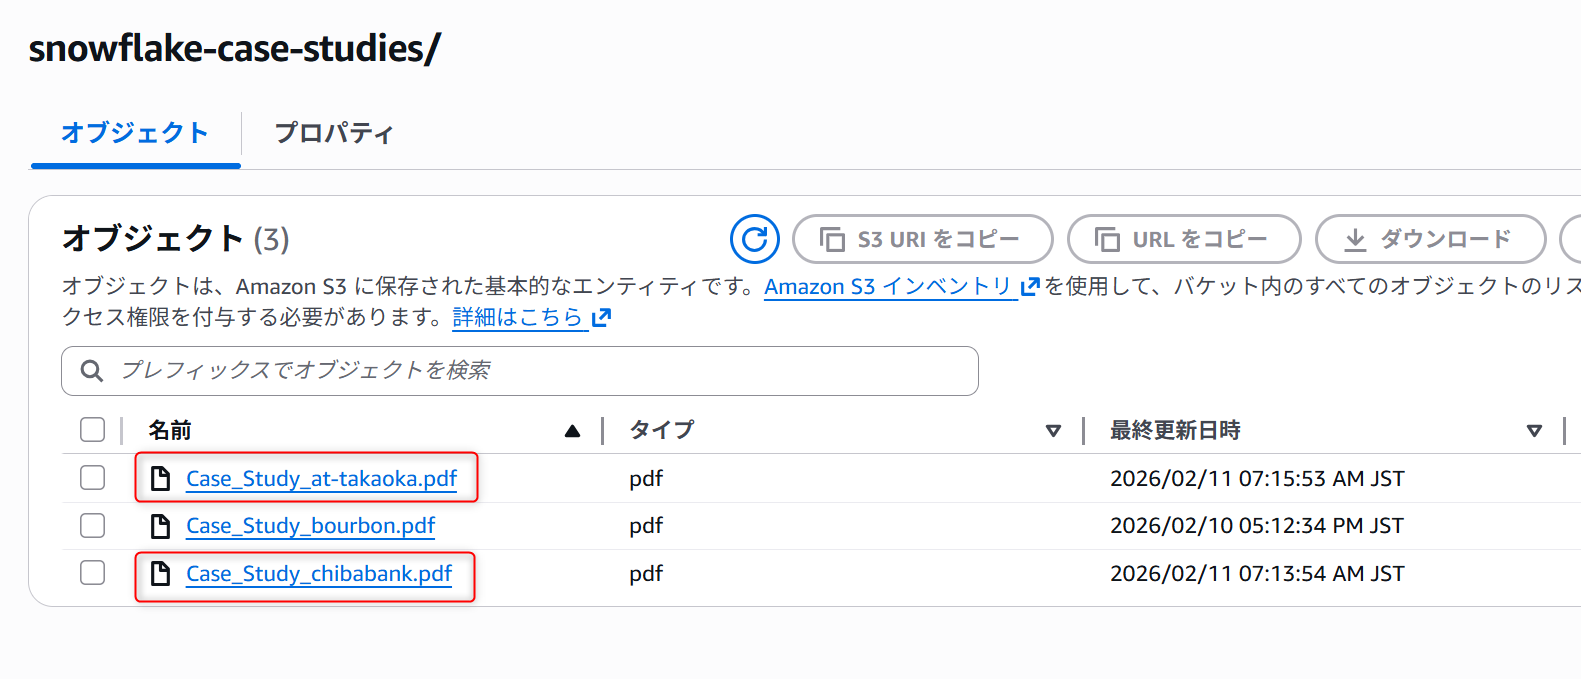Tick the checkbox for Case_Study_chibabank.pdf row
This screenshot has width=1581, height=679.
[93, 573]
